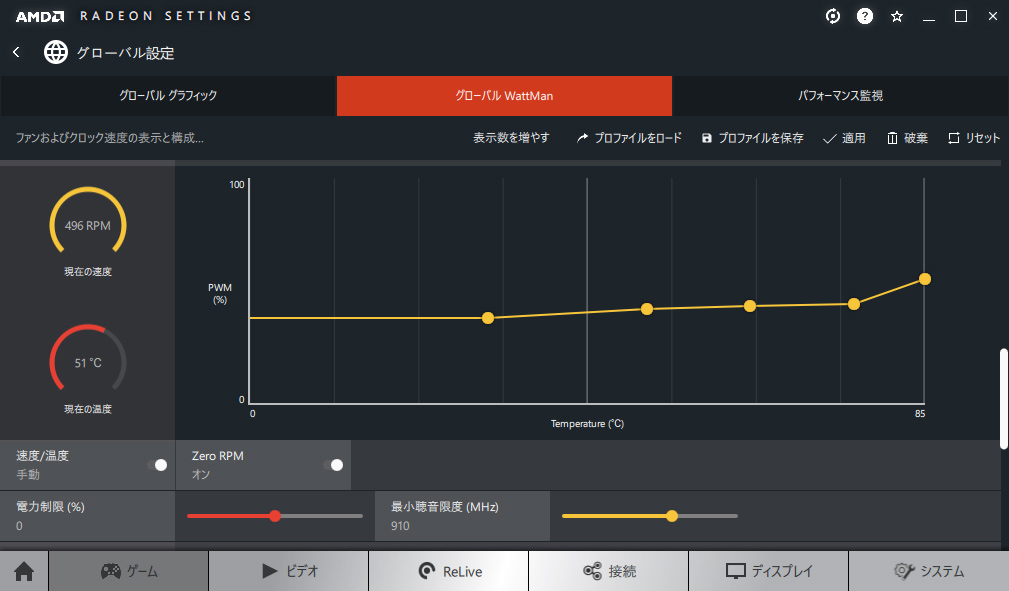Screen dimensions: 1009x591
Task: Click the 現在の速度 label
Action: coord(88,272)
